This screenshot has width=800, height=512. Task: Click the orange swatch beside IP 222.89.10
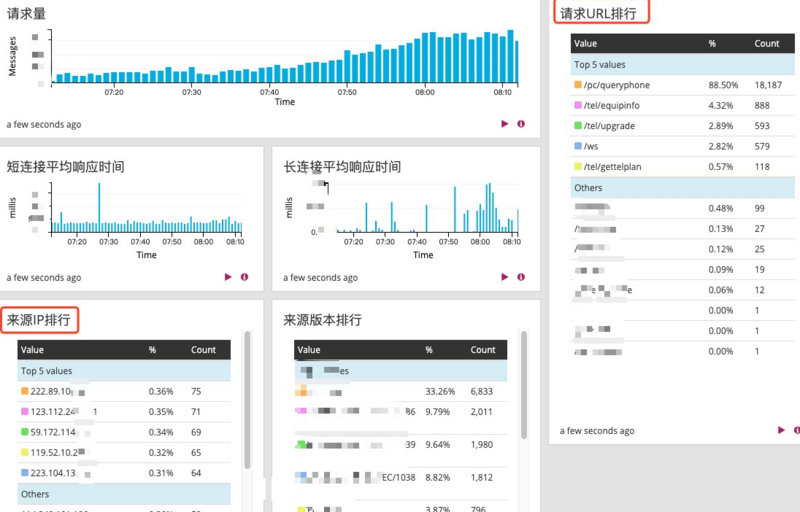pyautogui.click(x=24, y=391)
